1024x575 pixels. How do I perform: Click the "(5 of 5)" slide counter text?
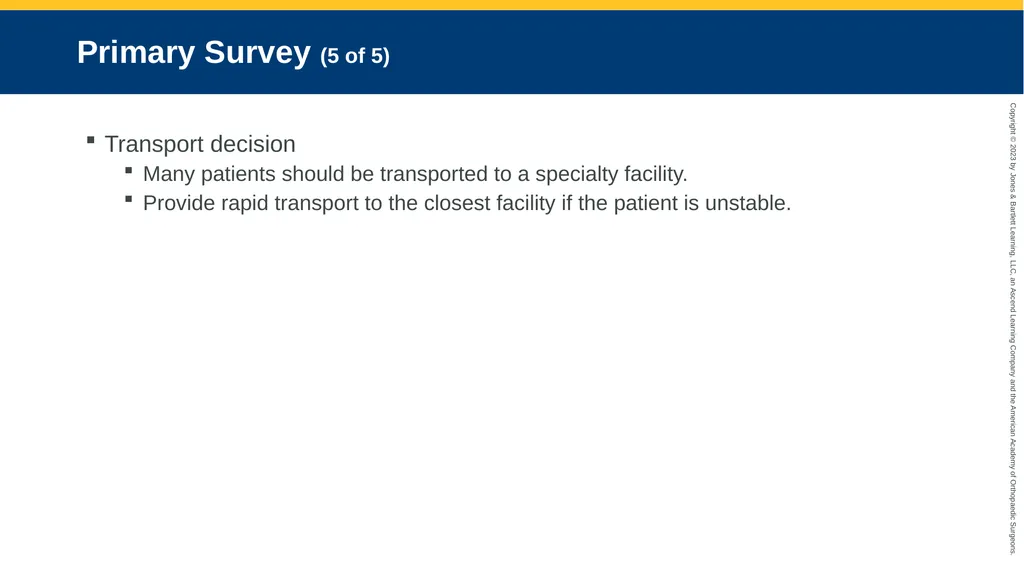[355, 56]
